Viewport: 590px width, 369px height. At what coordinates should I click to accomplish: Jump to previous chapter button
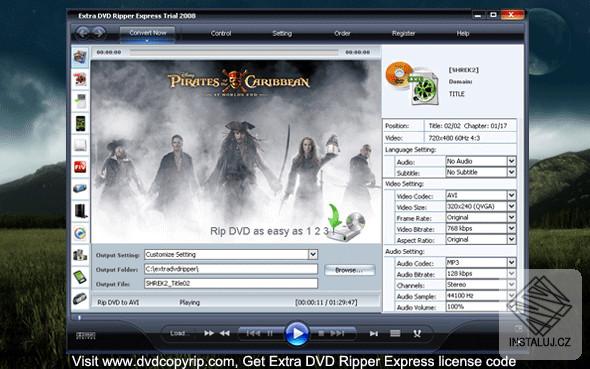(253, 333)
